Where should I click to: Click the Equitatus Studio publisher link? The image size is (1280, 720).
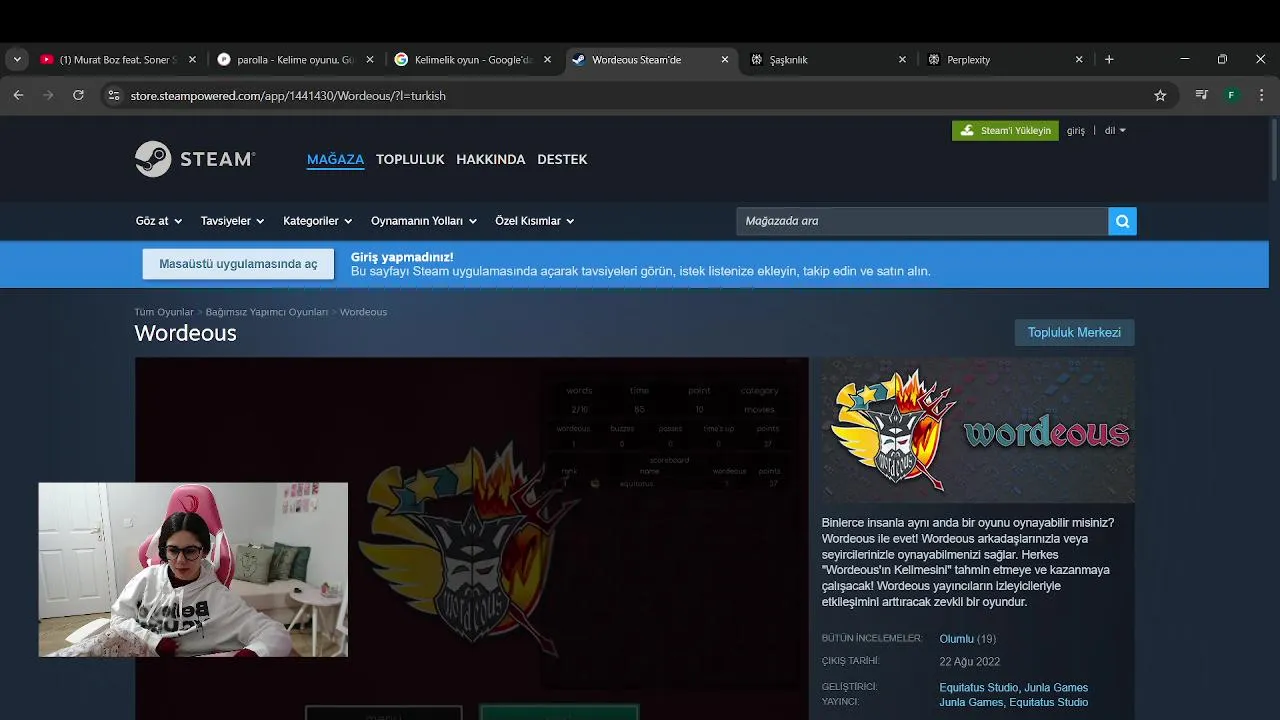tap(1049, 702)
